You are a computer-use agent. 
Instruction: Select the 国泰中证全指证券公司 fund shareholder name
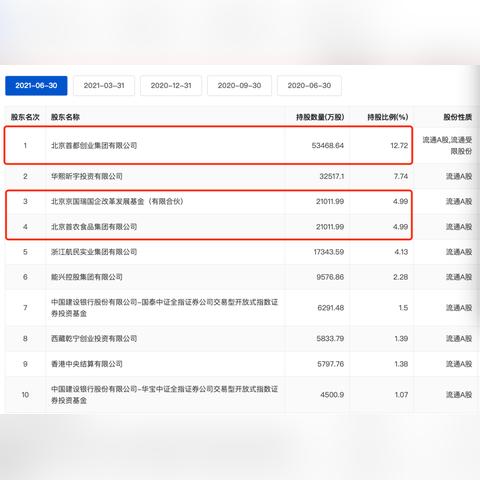coord(164,308)
